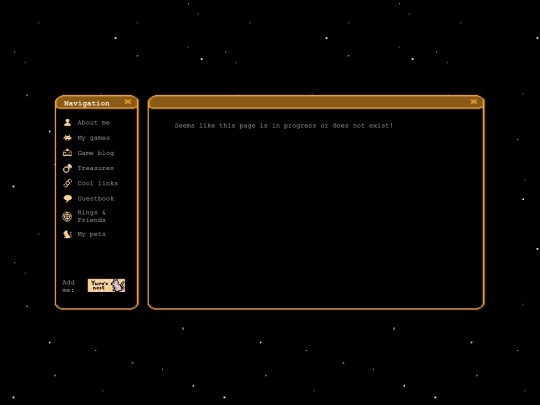The height and width of the screenshot is (405, 540).
Task: Click the speech bubble icon beside Guestbook
Action: pos(68,198)
